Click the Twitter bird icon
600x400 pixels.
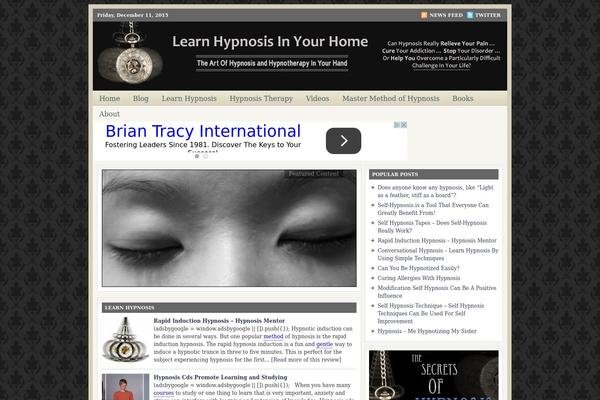470,15
